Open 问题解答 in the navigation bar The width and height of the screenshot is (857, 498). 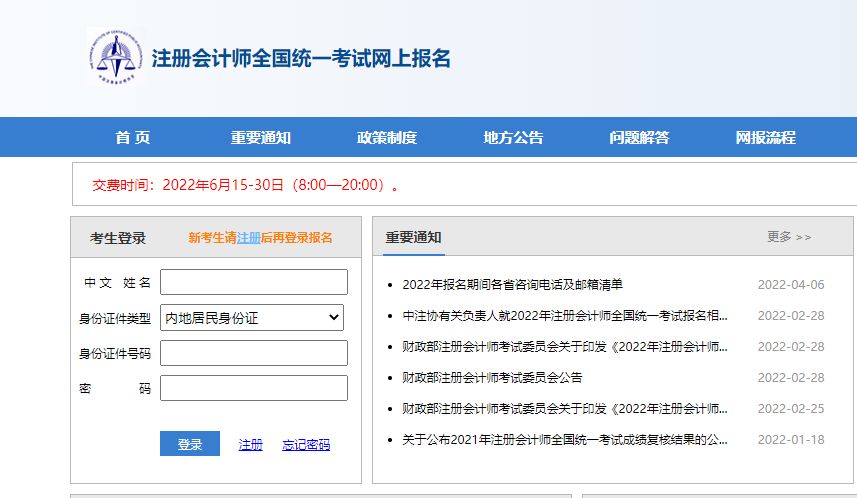(639, 138)
